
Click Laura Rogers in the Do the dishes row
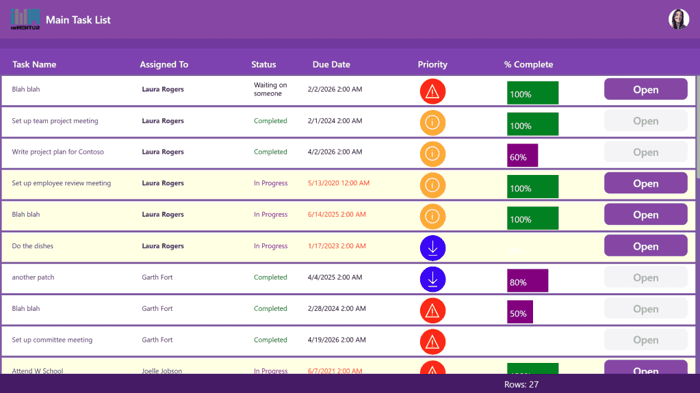(163, 246)
